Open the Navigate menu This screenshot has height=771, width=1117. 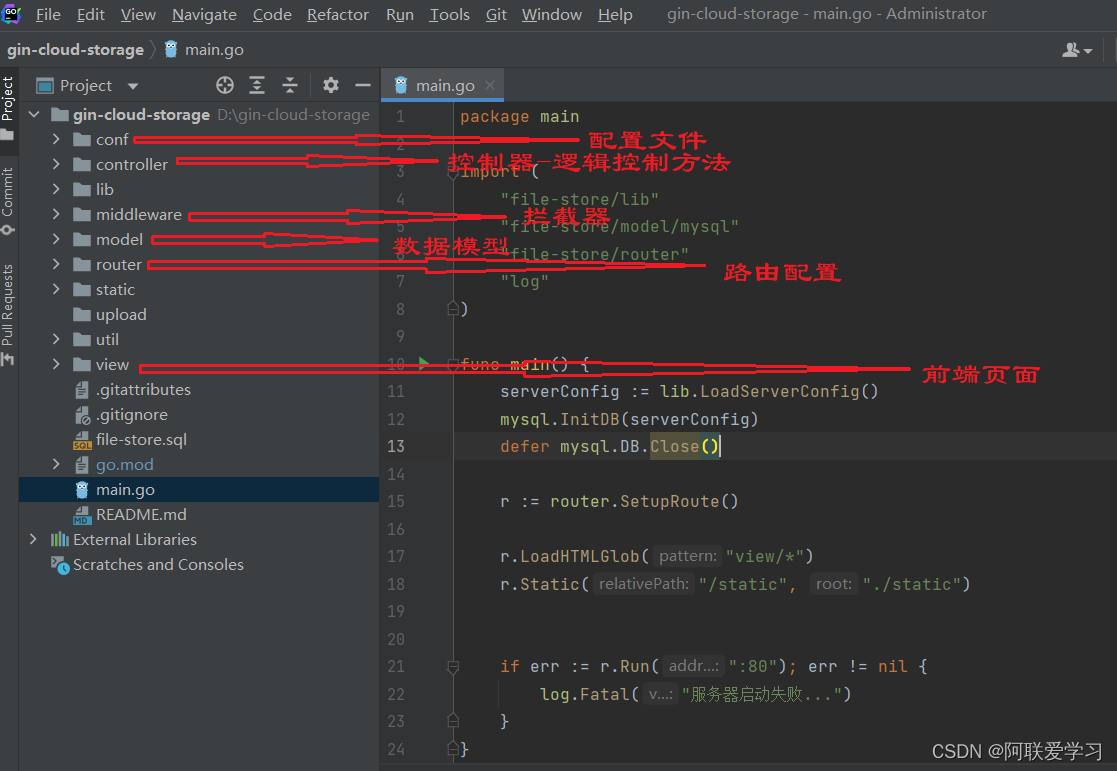[x=204, y=14]
